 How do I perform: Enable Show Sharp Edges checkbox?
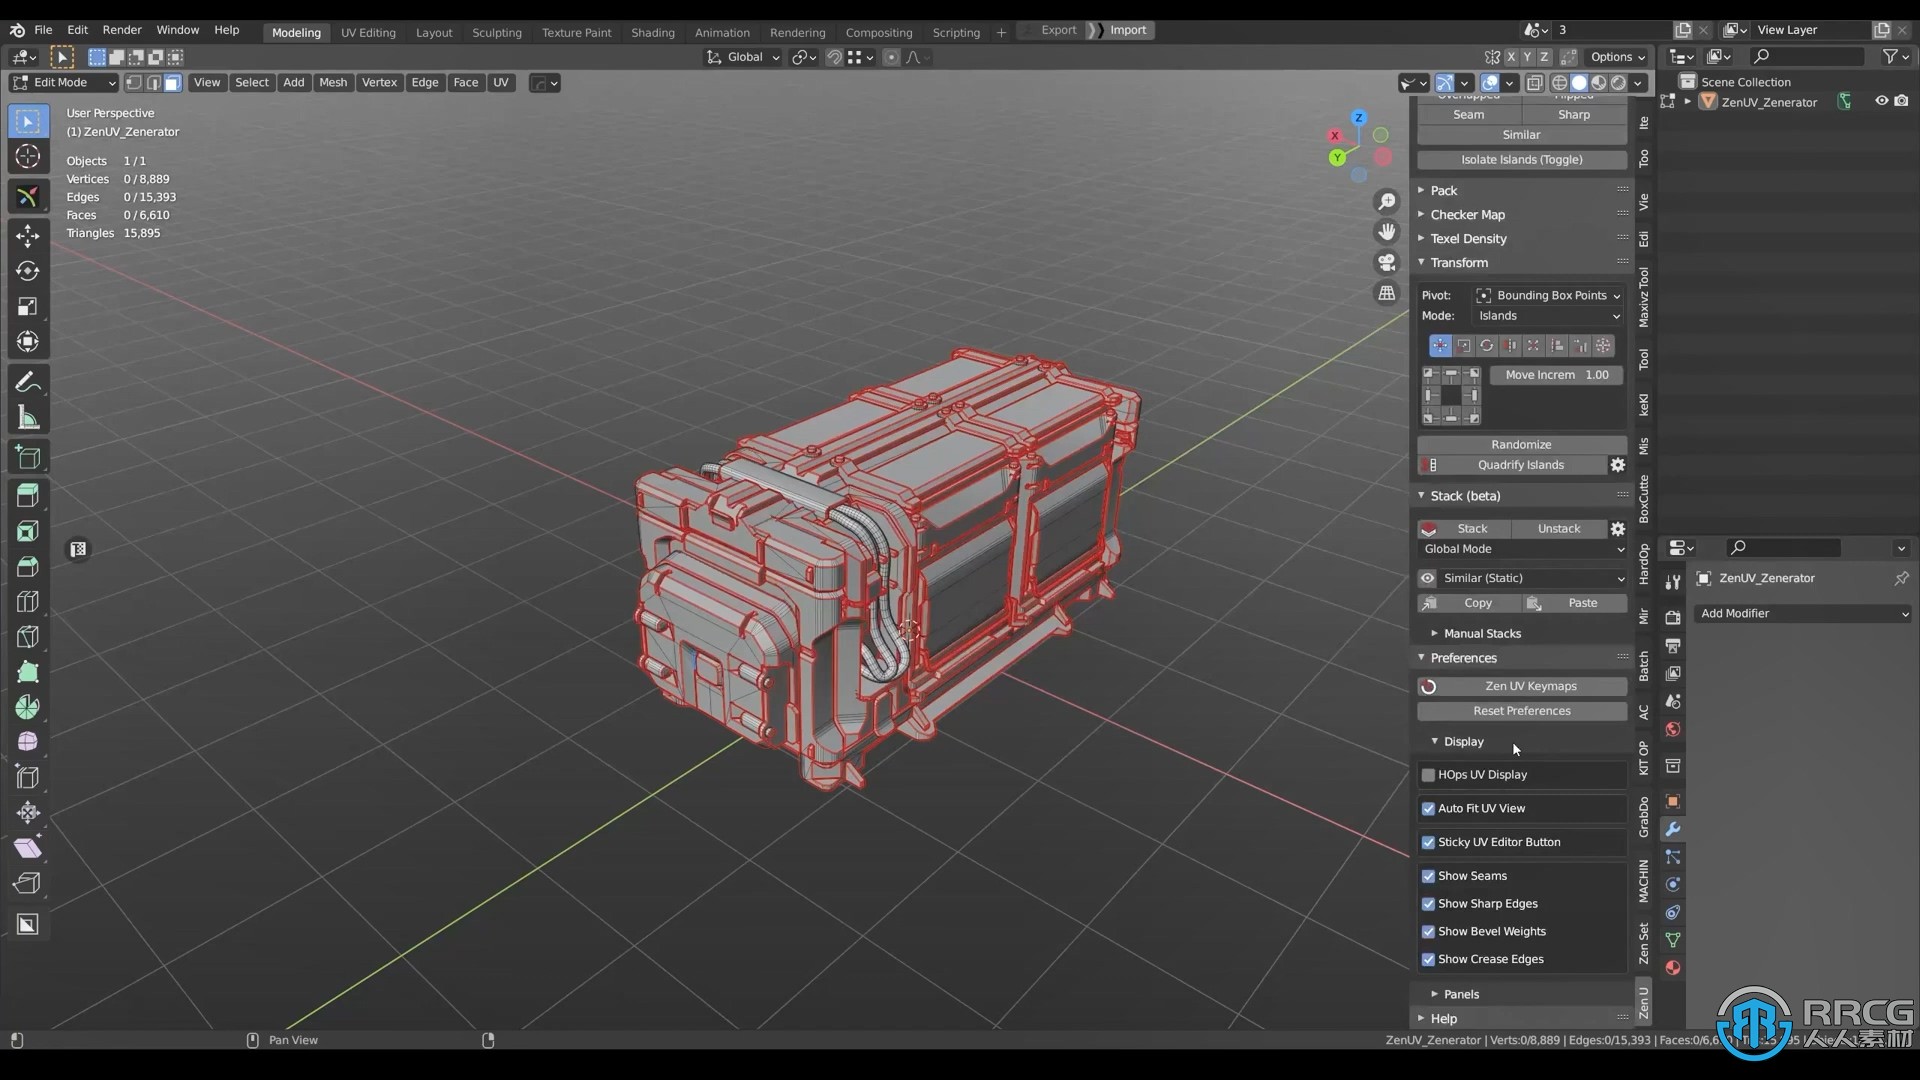(x=1428, y=903)
